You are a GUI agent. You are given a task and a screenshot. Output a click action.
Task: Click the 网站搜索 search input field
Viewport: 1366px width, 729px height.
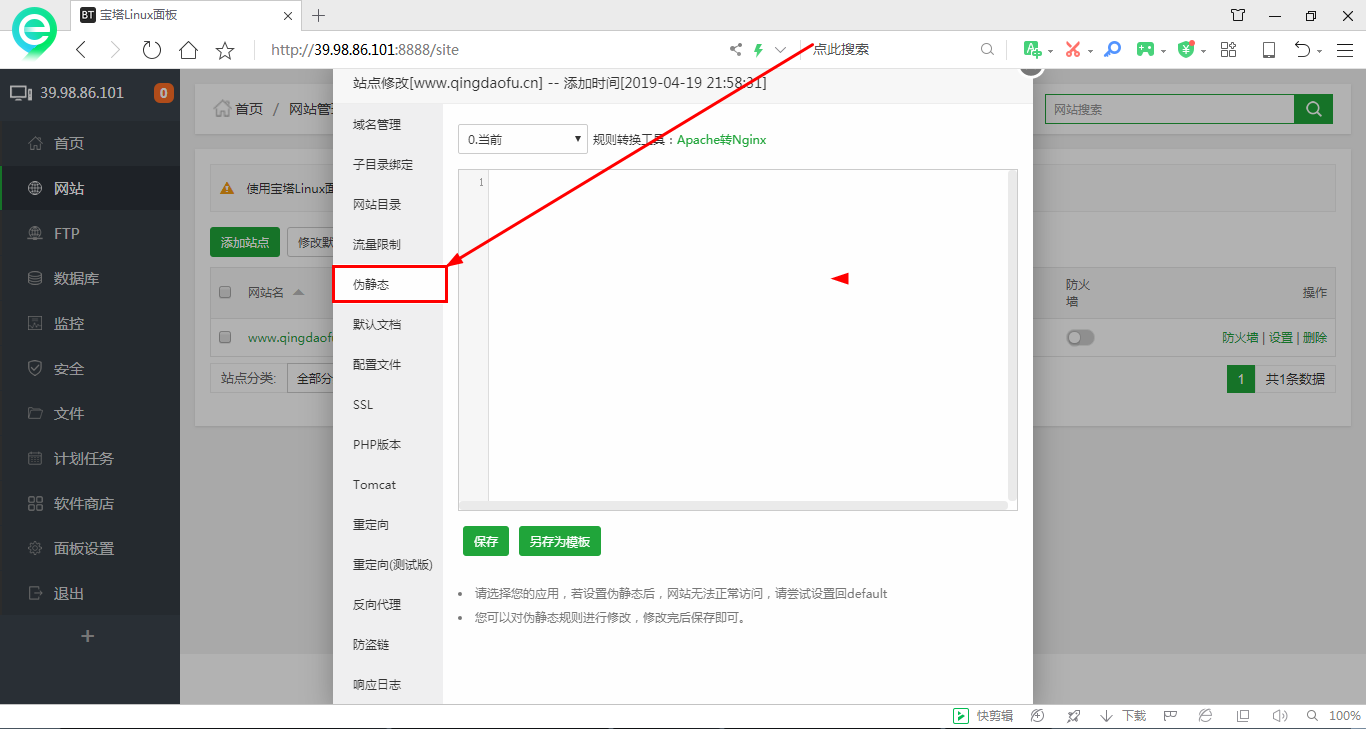1170,109
